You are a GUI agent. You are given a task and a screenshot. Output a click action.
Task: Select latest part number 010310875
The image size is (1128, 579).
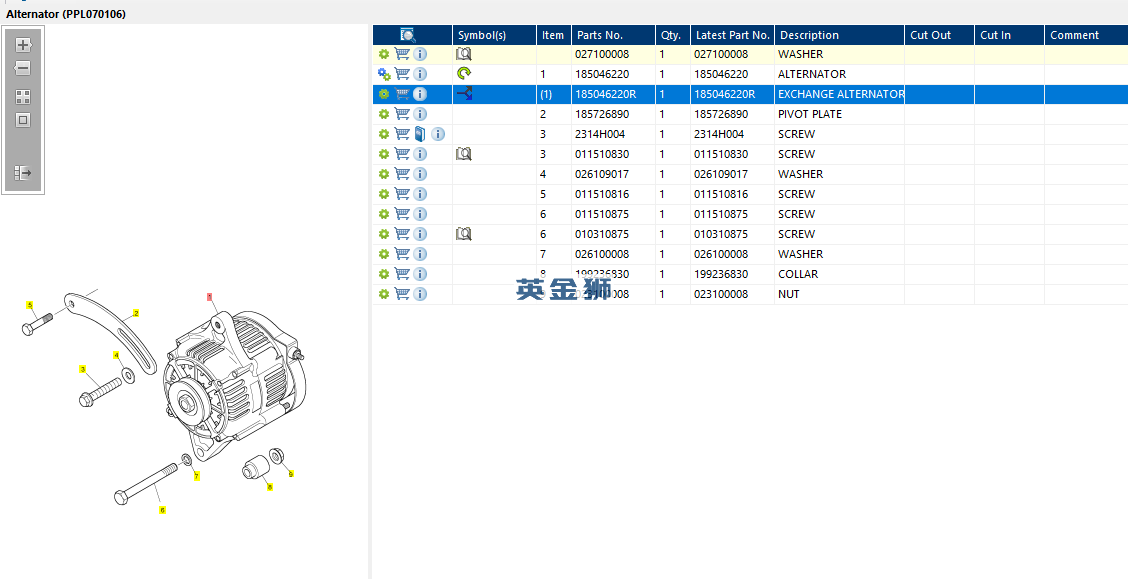[732, 234]
